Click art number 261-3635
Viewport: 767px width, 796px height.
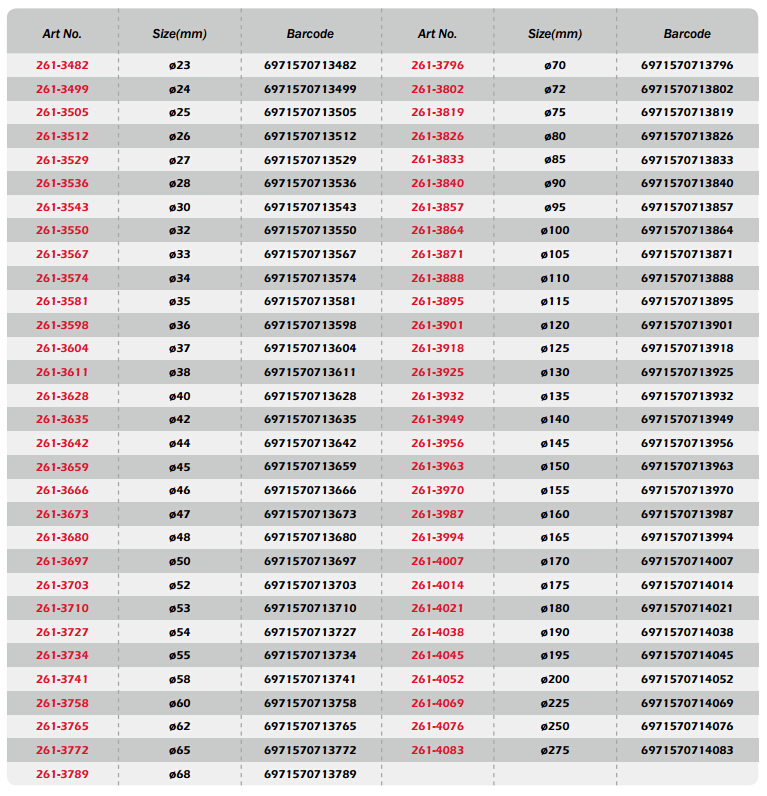click(x=62, y=419)
